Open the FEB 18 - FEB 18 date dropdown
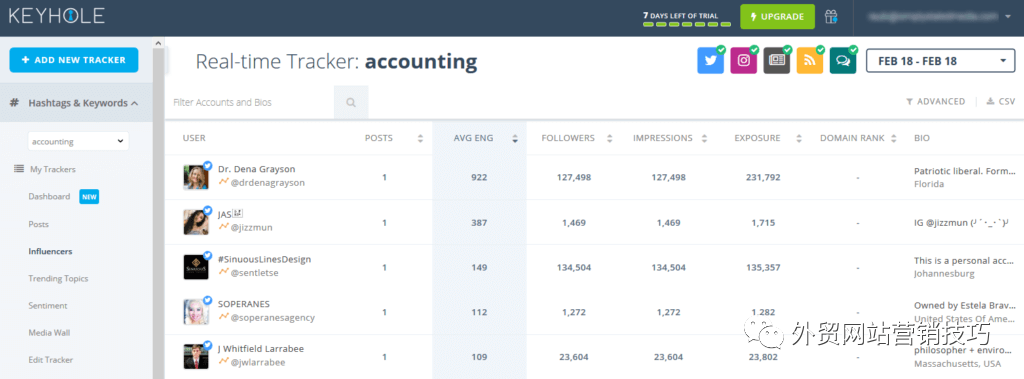Screen dimensions: 1024x379 click(x=940, y=61)
